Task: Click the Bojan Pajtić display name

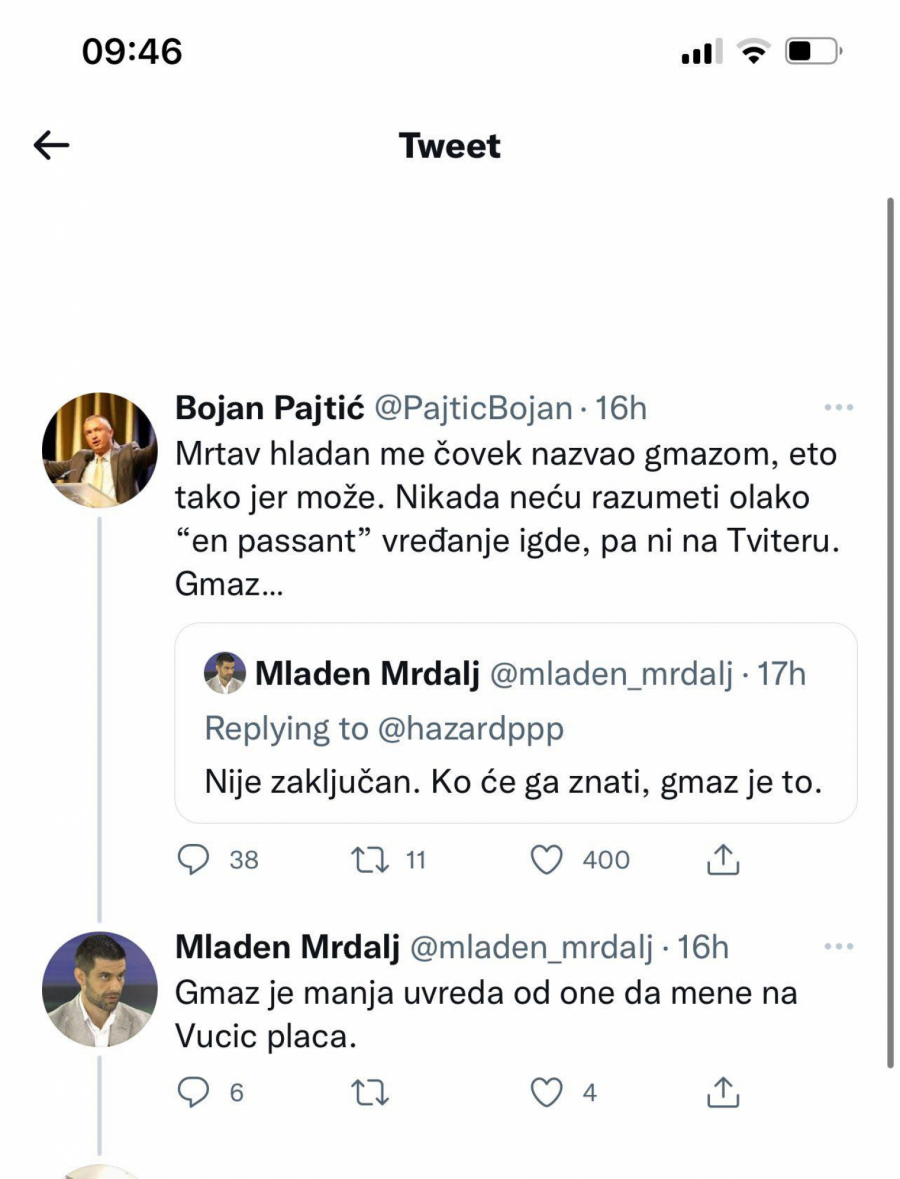Action: tap(270, 408)
